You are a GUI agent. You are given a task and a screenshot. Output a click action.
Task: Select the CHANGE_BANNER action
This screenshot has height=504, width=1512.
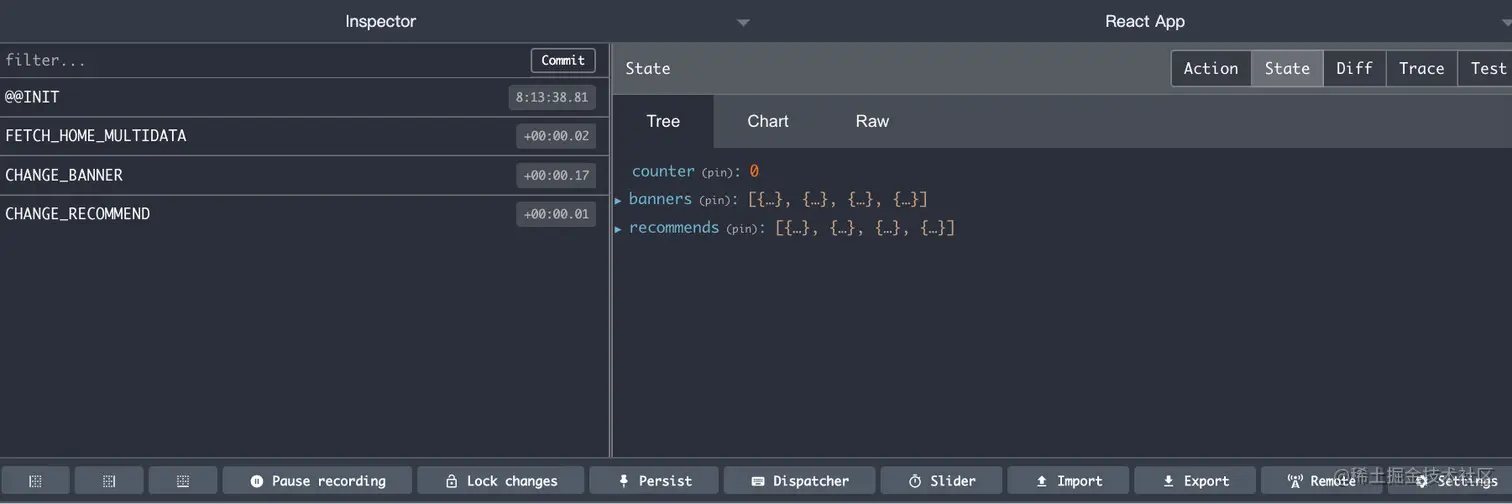pos(304,175)
